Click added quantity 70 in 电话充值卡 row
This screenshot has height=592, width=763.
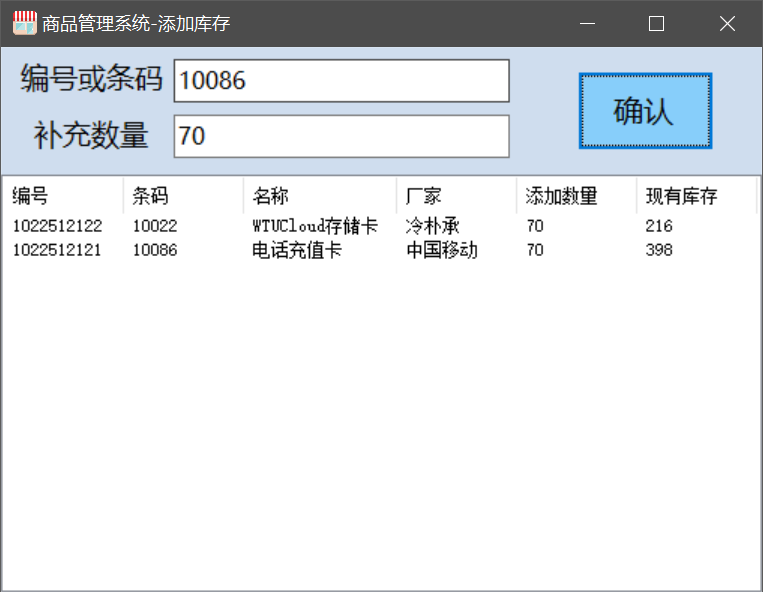point(535,250)
